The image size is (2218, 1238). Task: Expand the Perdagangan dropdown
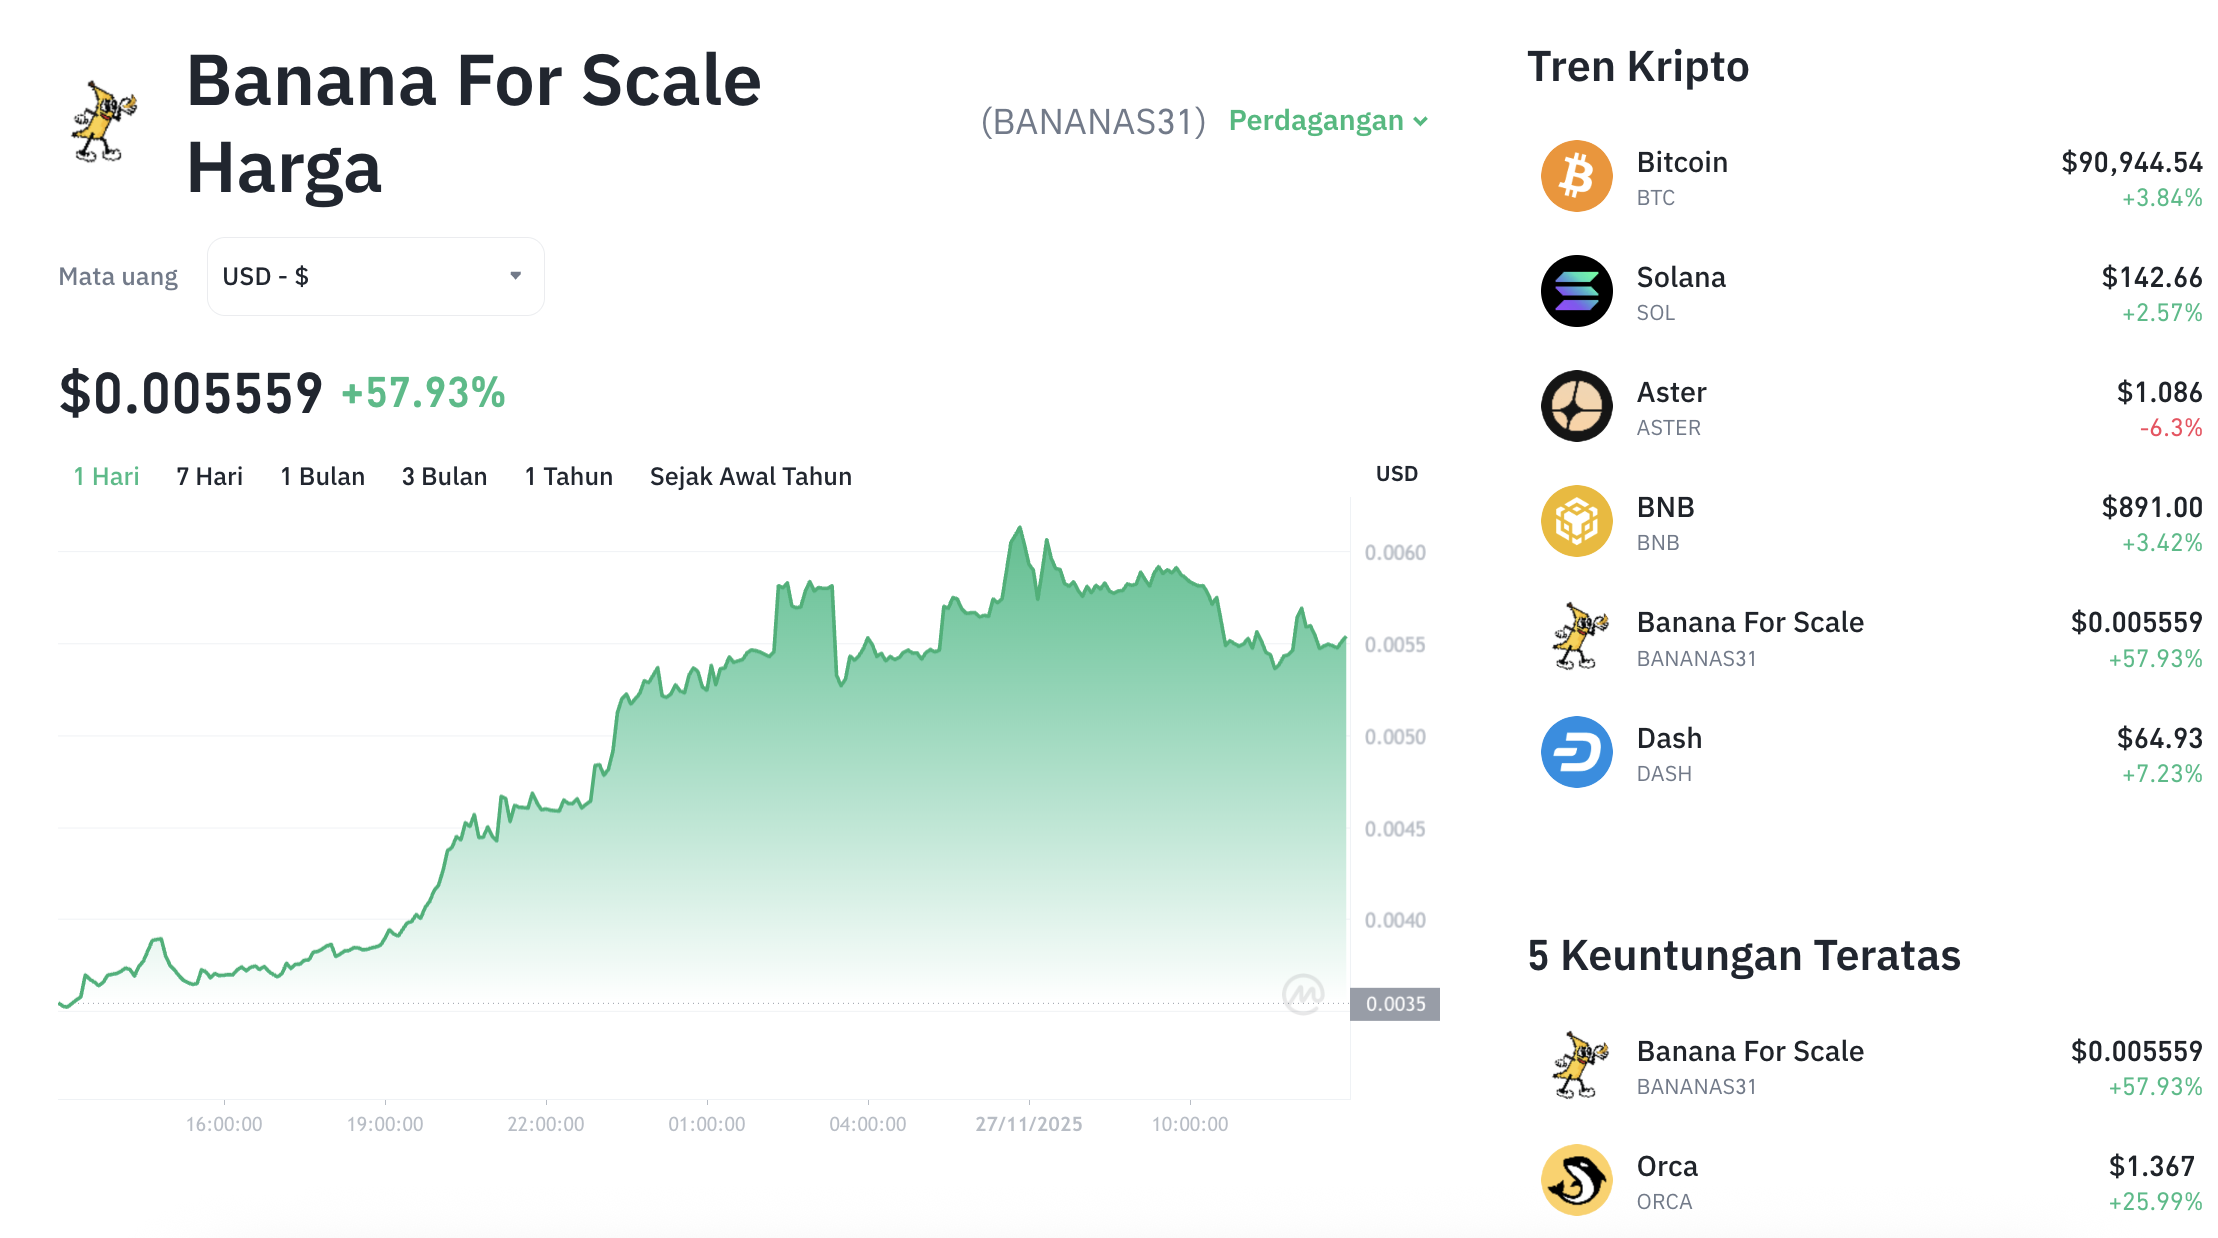[x=1326, y=120]
